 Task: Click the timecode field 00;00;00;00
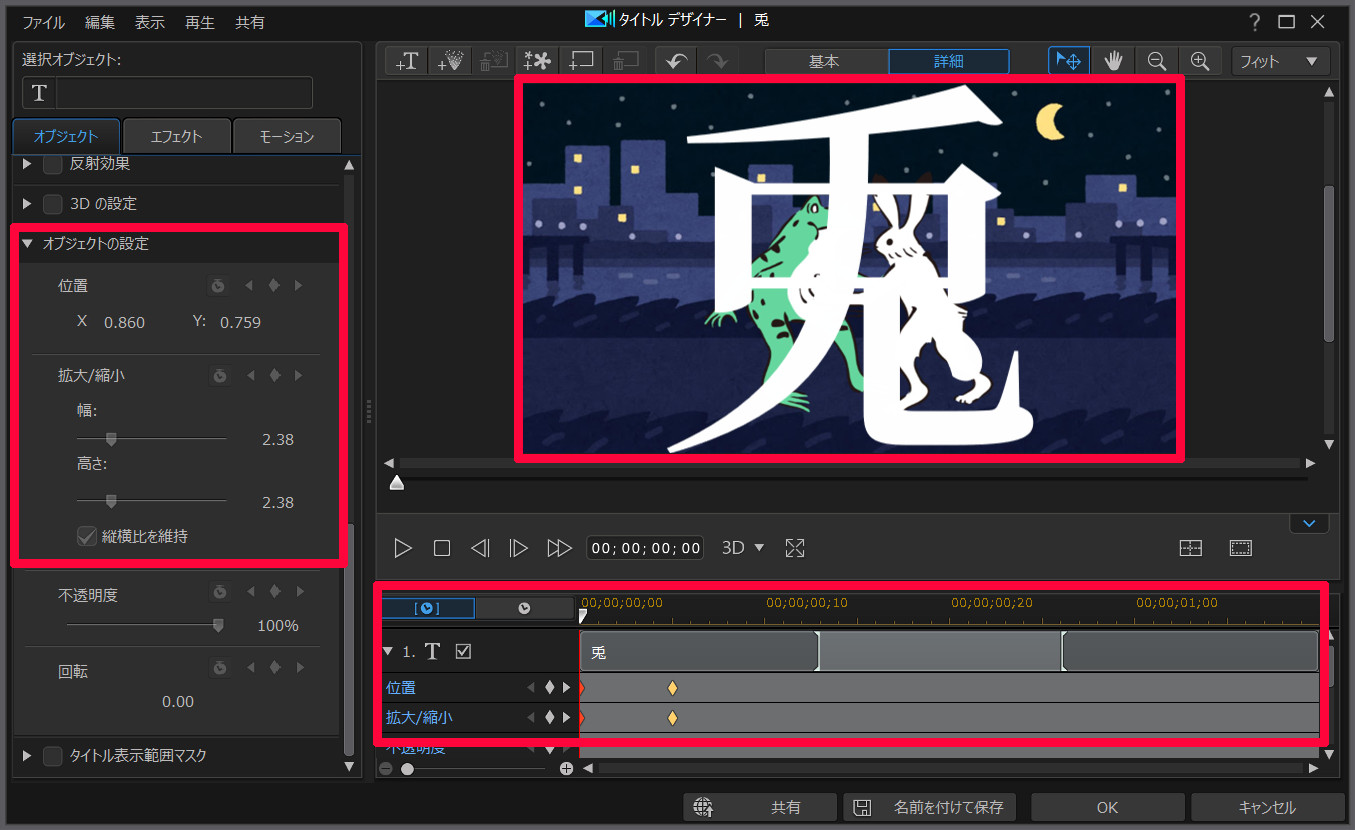[x=645, y=548]
